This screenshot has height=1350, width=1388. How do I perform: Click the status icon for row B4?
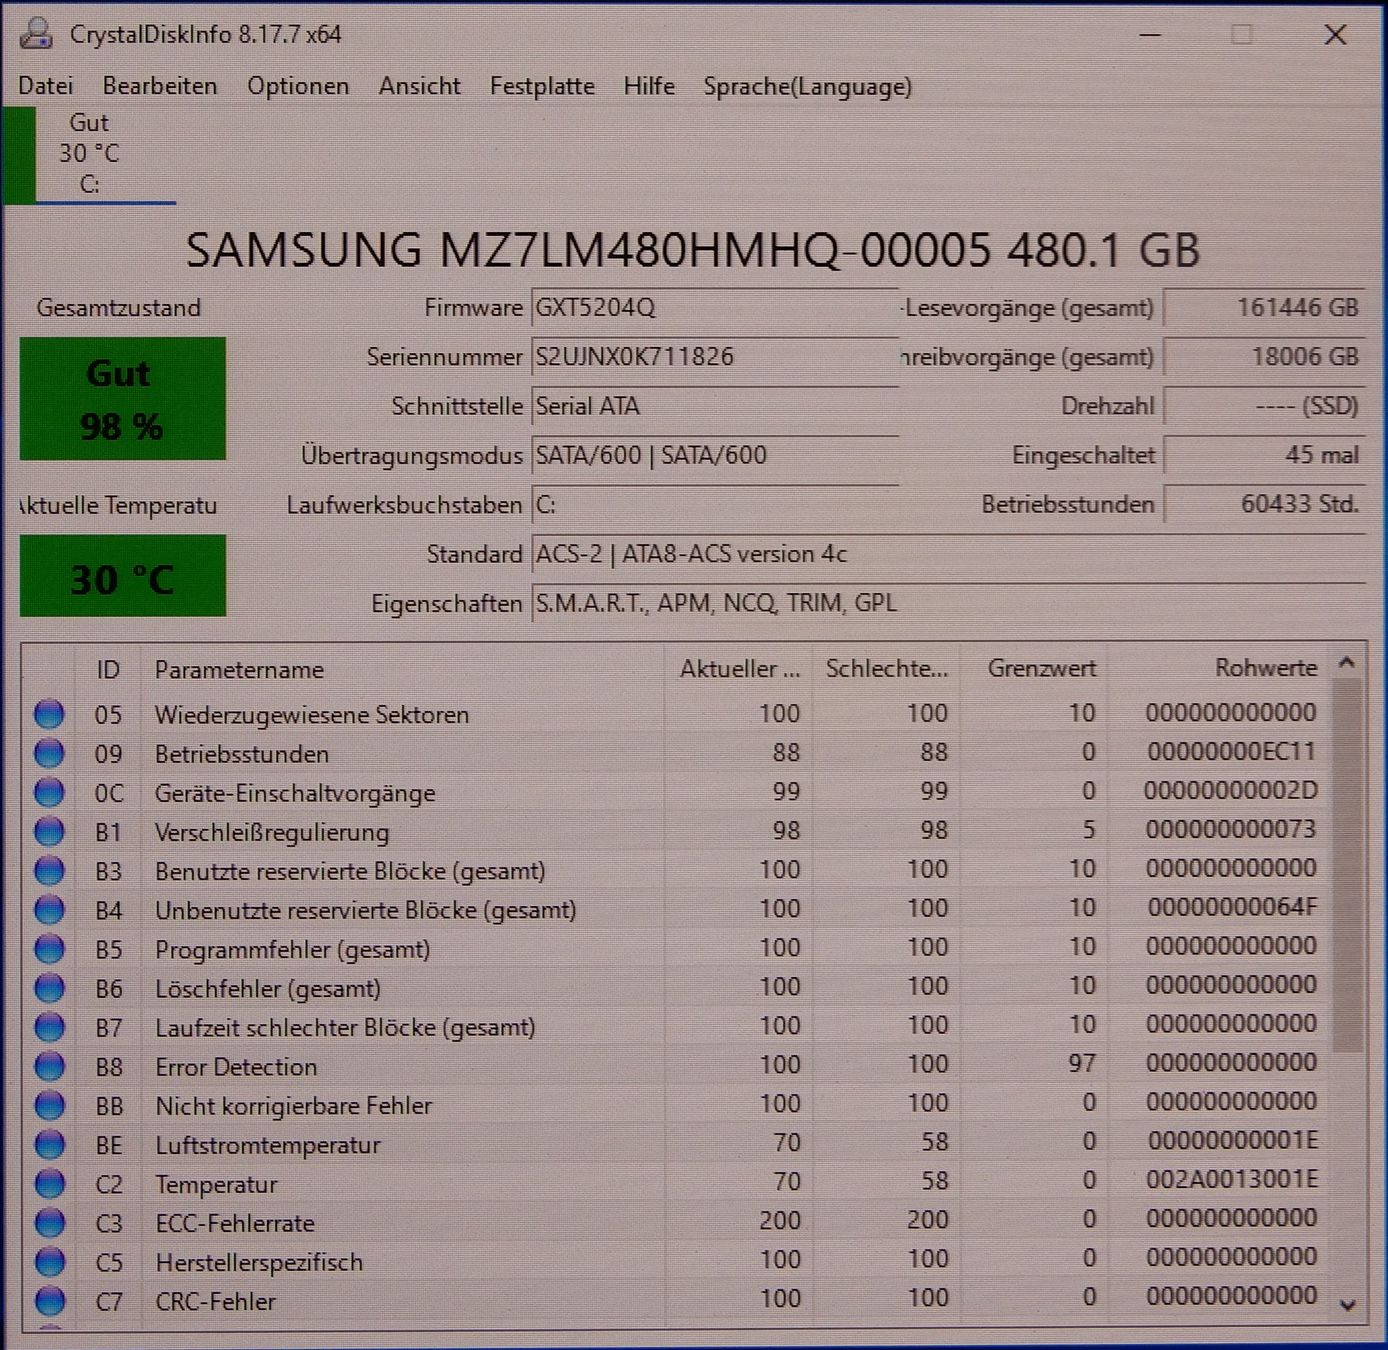click(x=49, y=909)
